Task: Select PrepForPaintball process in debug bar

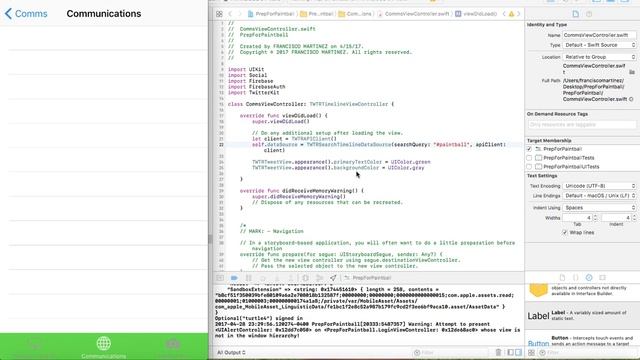Action: [368, 278]
